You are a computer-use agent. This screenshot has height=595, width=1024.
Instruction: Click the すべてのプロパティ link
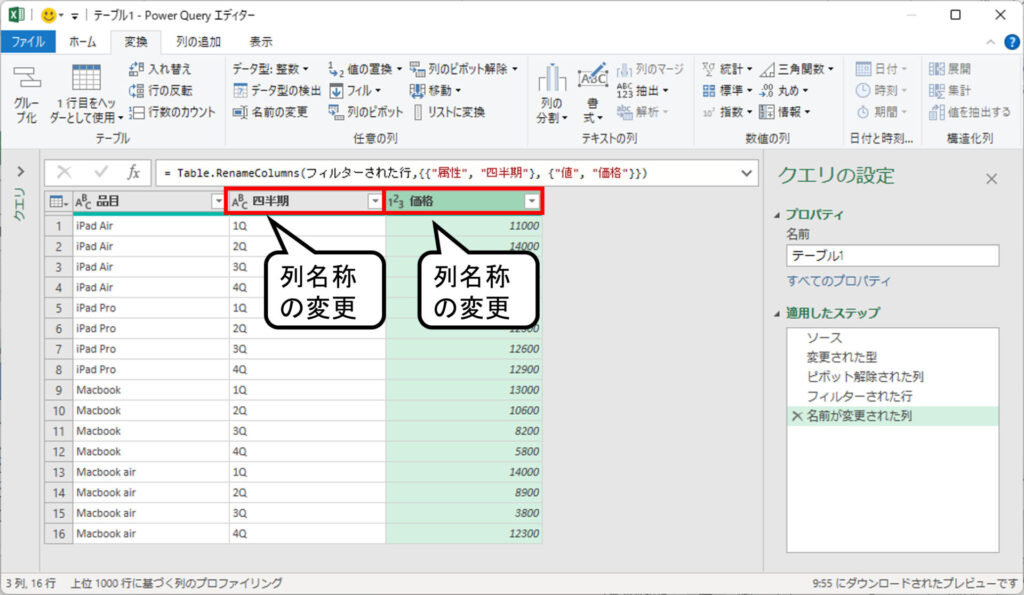tap(839, 281)
